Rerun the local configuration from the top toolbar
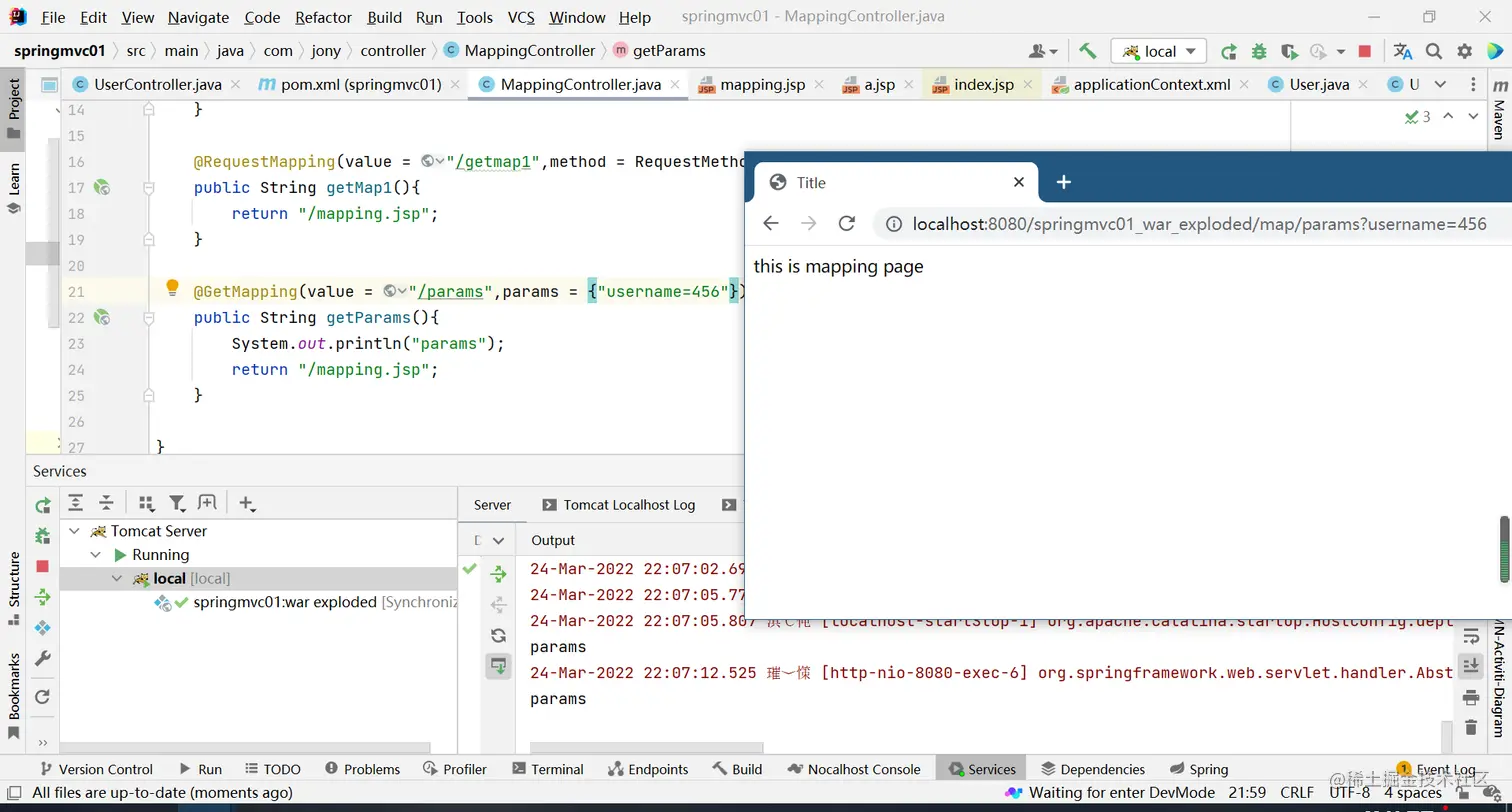This screenshot has height=812, width=1512. 1229,51
